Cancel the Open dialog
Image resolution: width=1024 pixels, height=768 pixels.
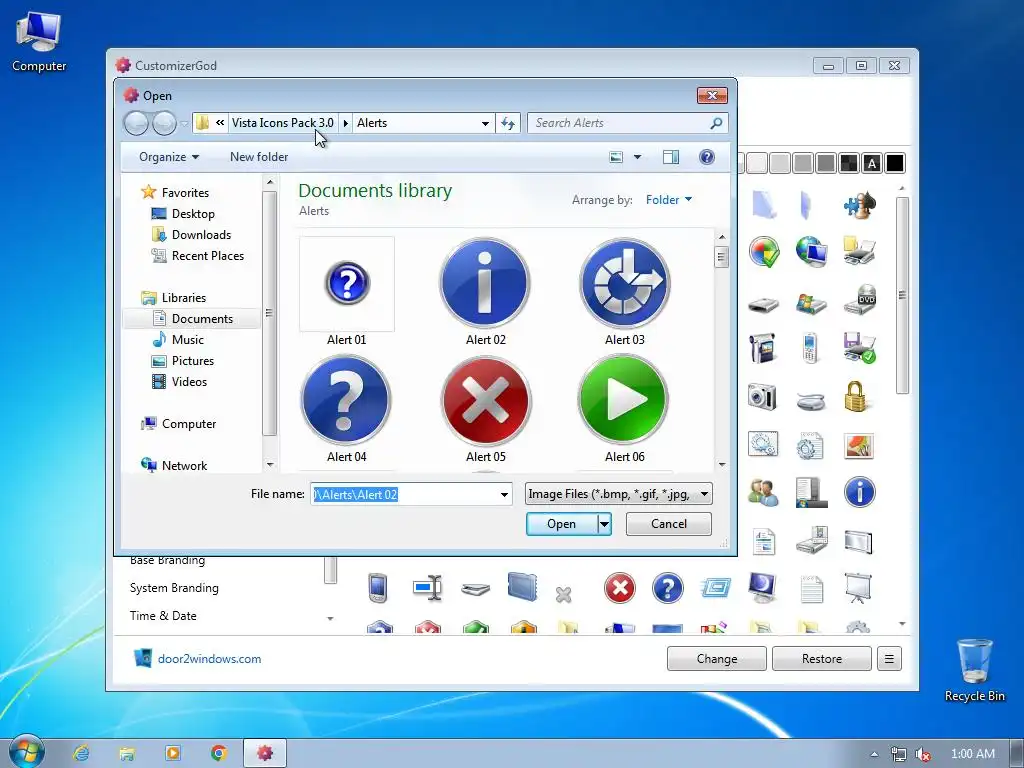coord(669,524)
